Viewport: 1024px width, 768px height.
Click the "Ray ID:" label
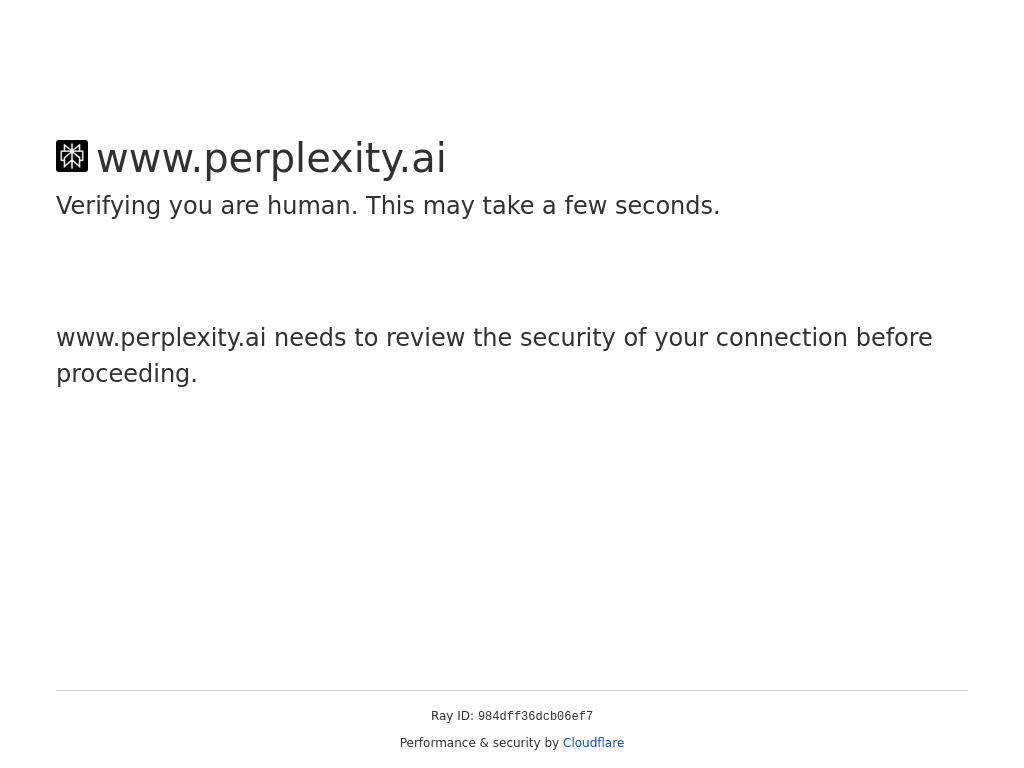coord(452,716)
